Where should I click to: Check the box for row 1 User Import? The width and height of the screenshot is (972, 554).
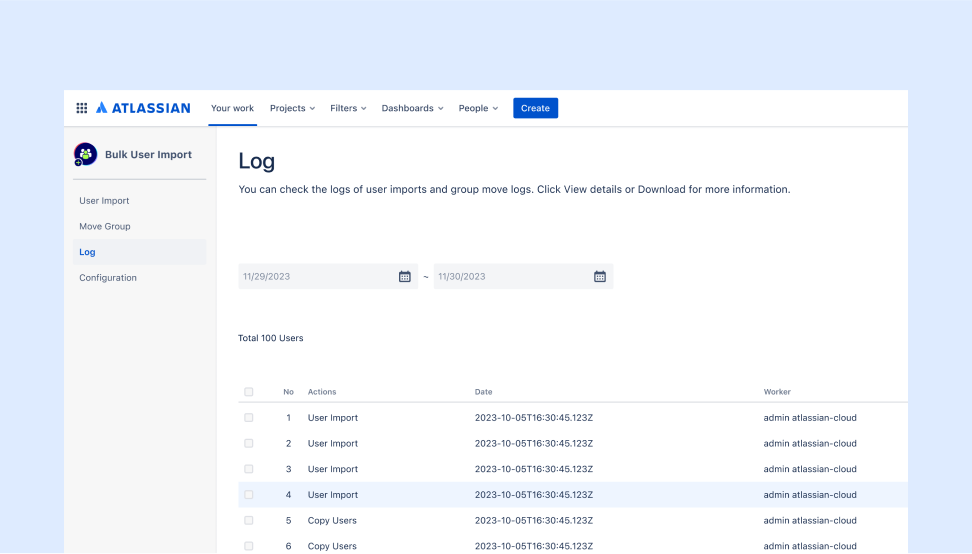(249, 418)
